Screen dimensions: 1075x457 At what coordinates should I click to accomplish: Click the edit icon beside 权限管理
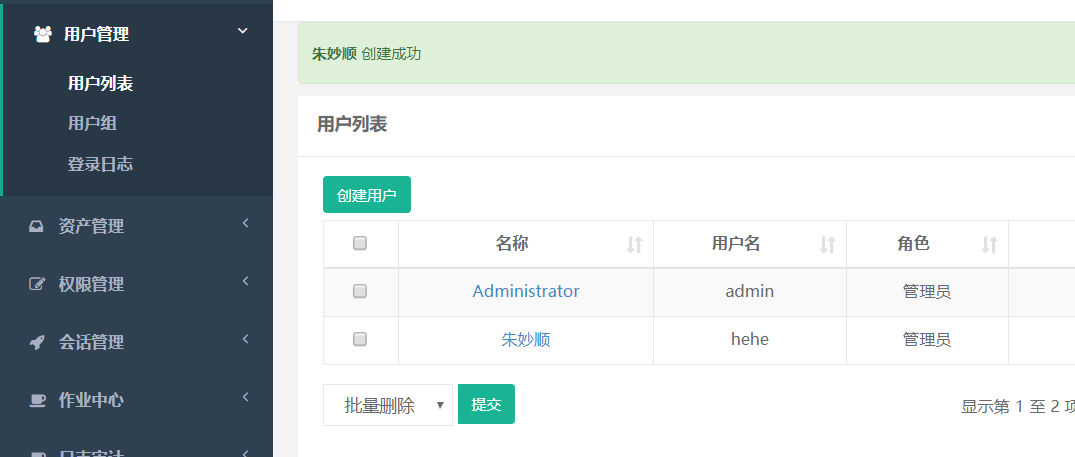pos(37,284)
